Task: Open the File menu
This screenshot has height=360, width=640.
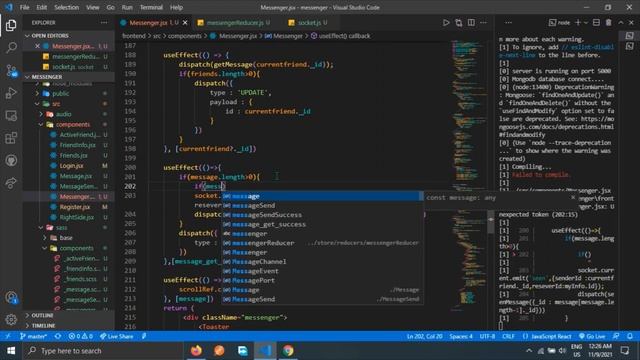Action: coord(24,7)
